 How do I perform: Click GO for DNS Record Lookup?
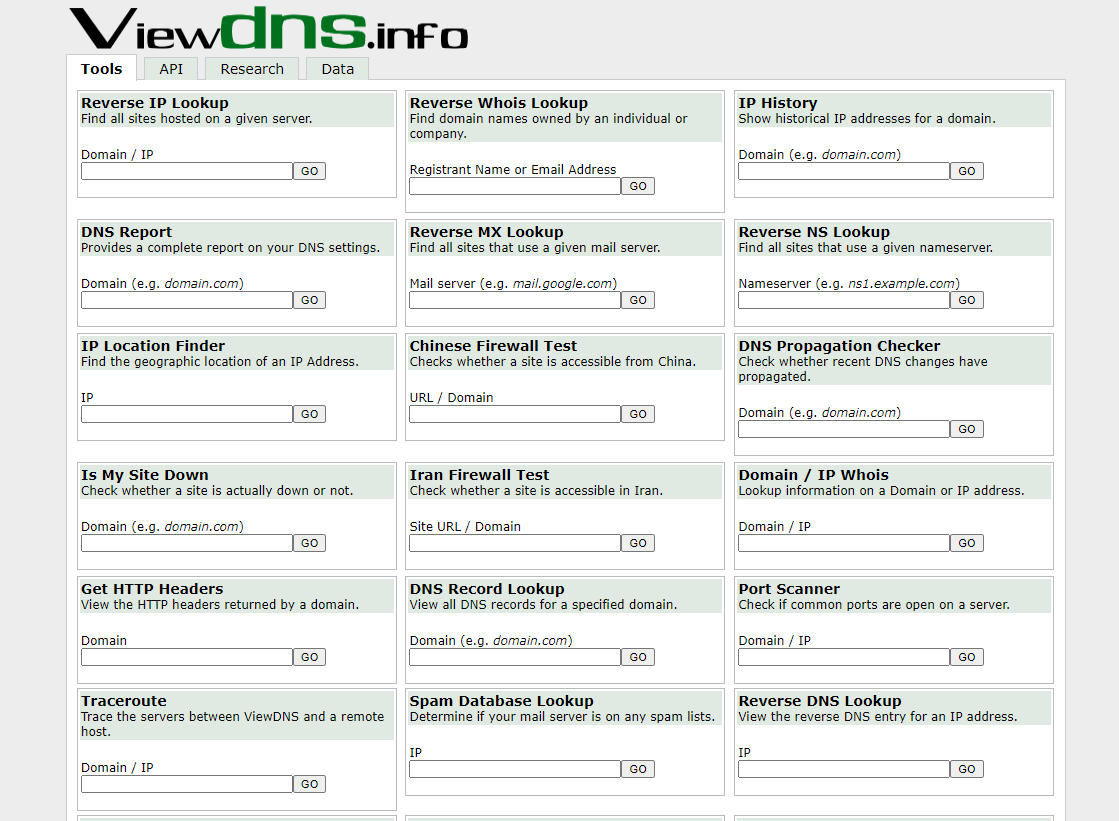[x=638, y=658]
